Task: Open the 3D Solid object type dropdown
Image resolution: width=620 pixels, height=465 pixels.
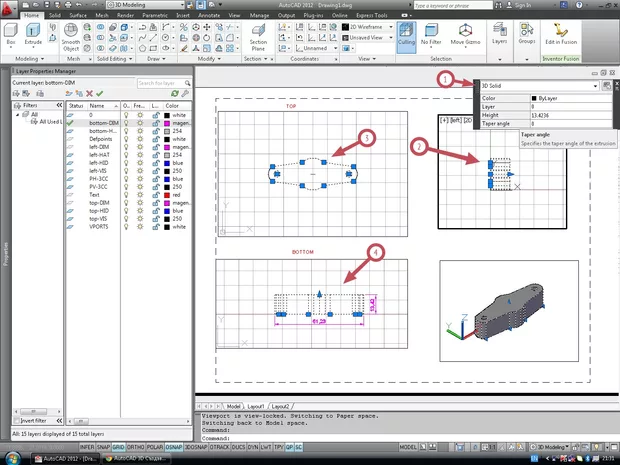Action: pyautogui.click(x=596, y=86)
